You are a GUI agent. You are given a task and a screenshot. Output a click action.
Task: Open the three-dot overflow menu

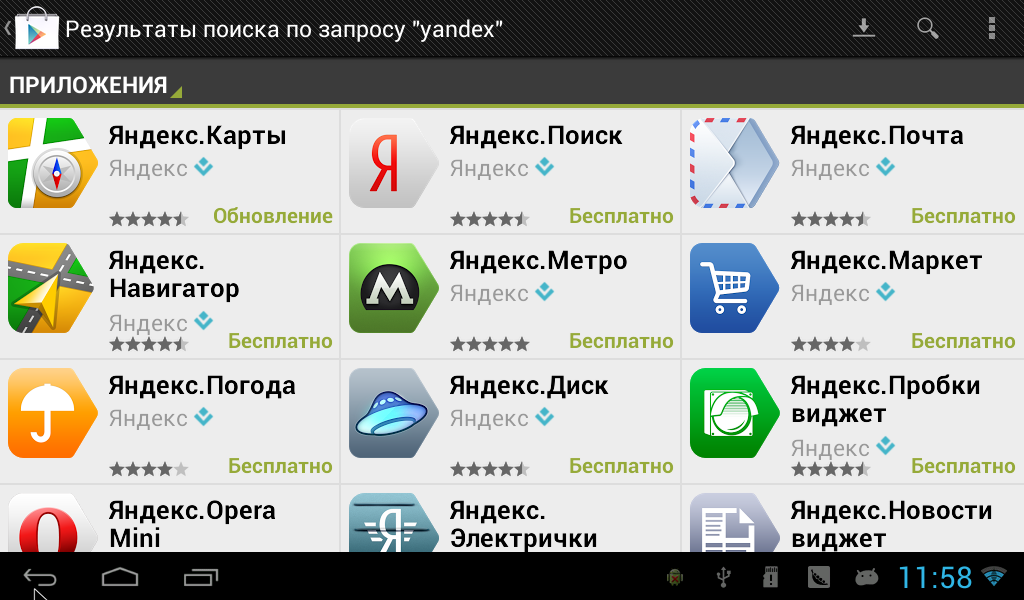(x=991, y=28)
